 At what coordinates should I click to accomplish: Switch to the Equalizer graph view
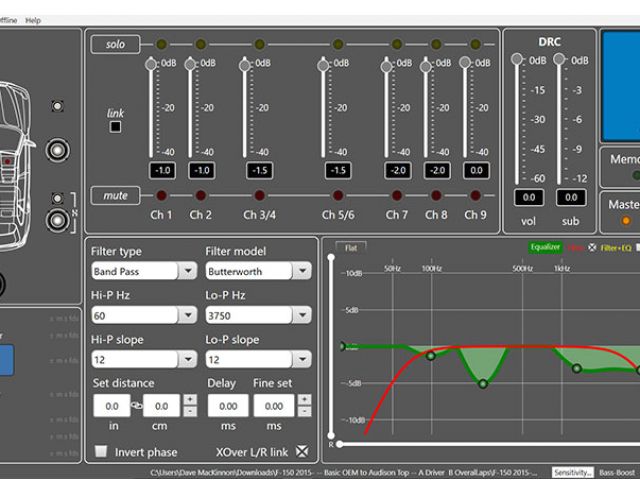[546, 246]
